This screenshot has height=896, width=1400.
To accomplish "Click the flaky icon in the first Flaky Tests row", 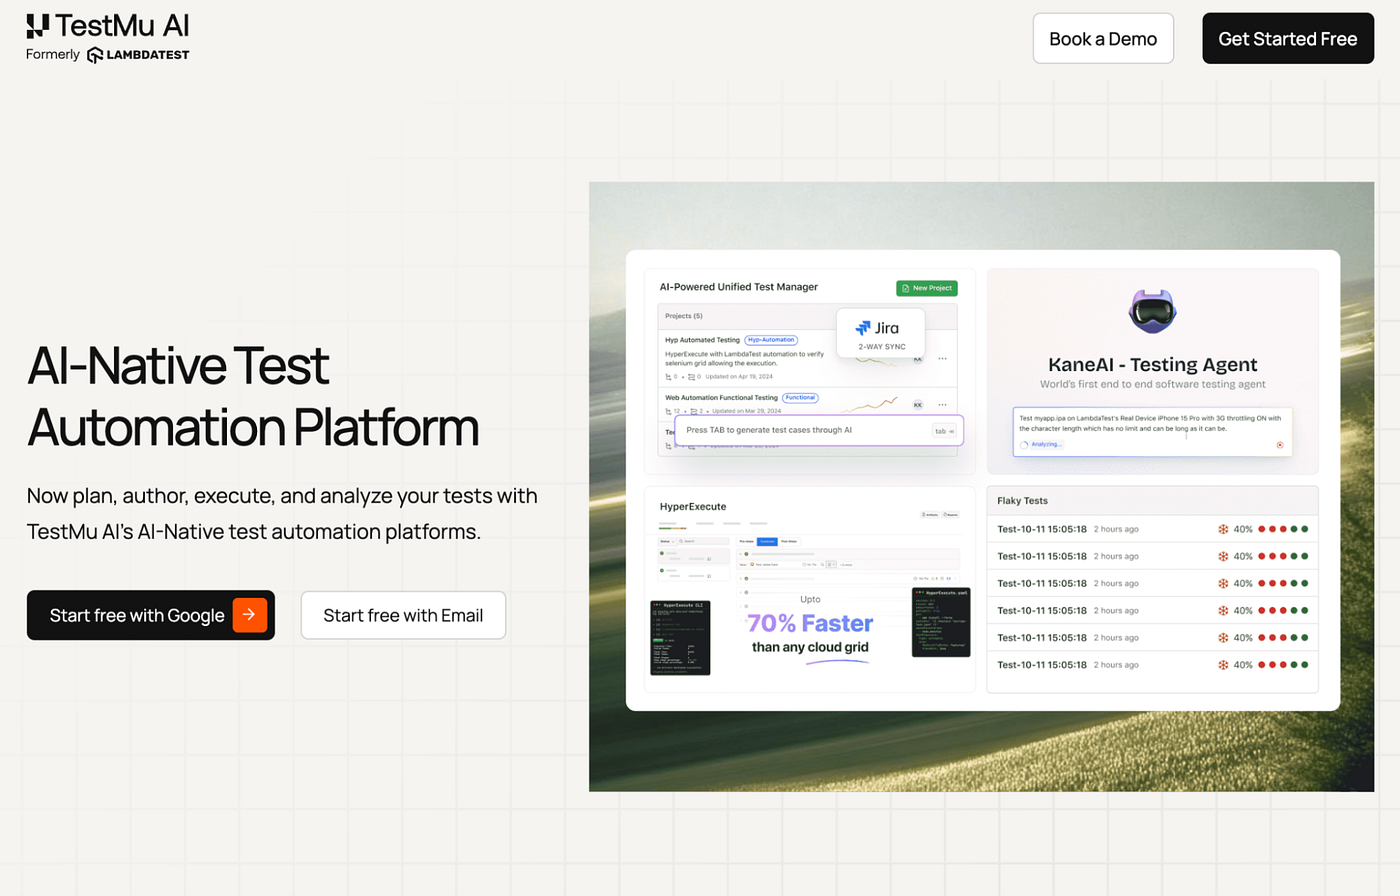I will coord(1223,529).
